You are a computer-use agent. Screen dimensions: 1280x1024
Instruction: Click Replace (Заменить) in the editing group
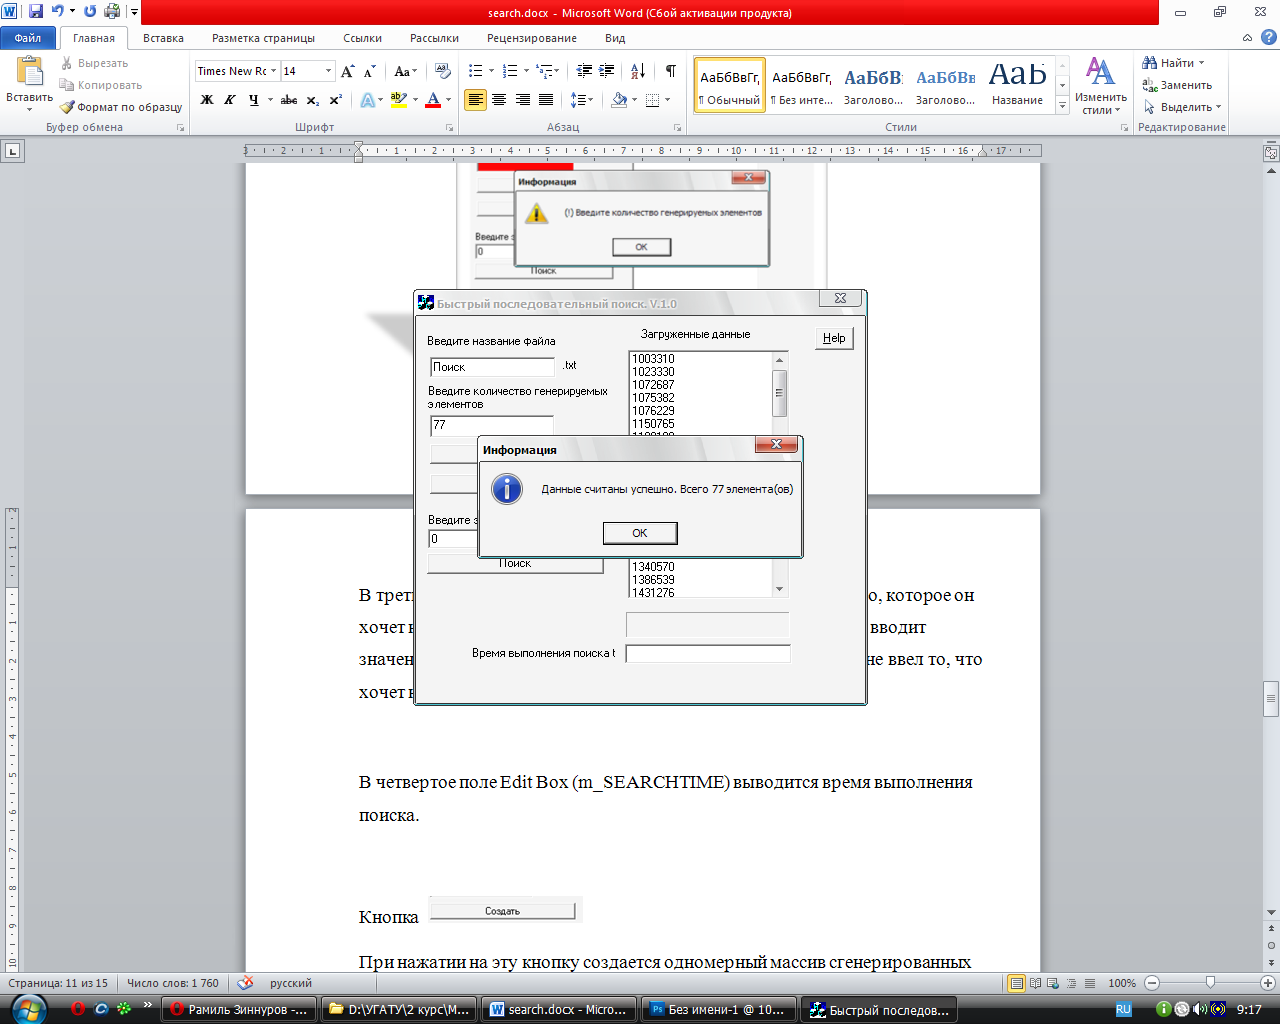point(1177,85)
